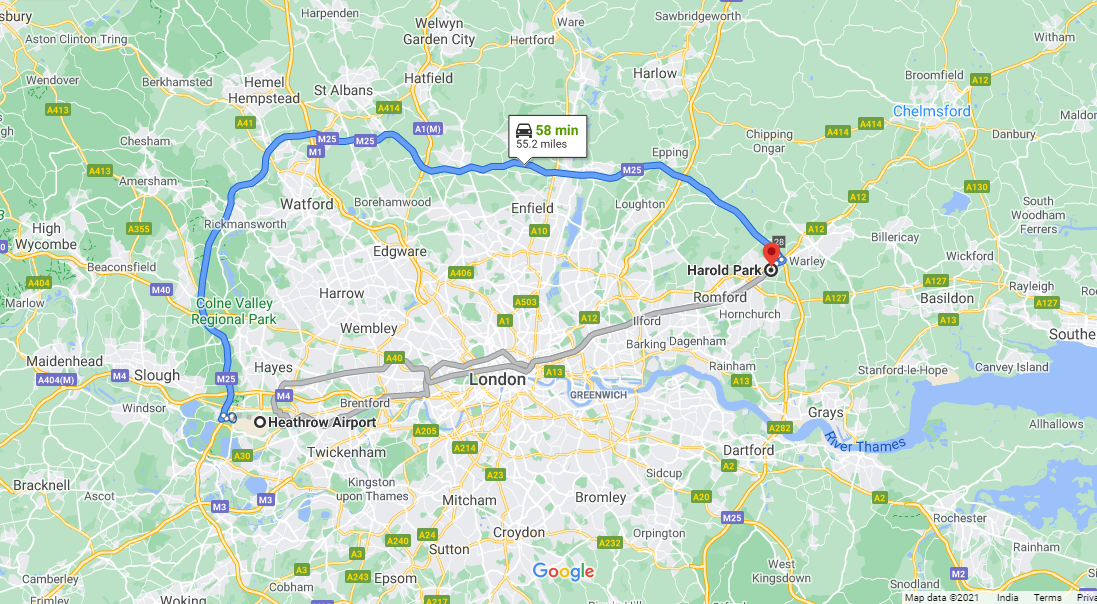Click the 58 min route duration label

pos(557,130)
